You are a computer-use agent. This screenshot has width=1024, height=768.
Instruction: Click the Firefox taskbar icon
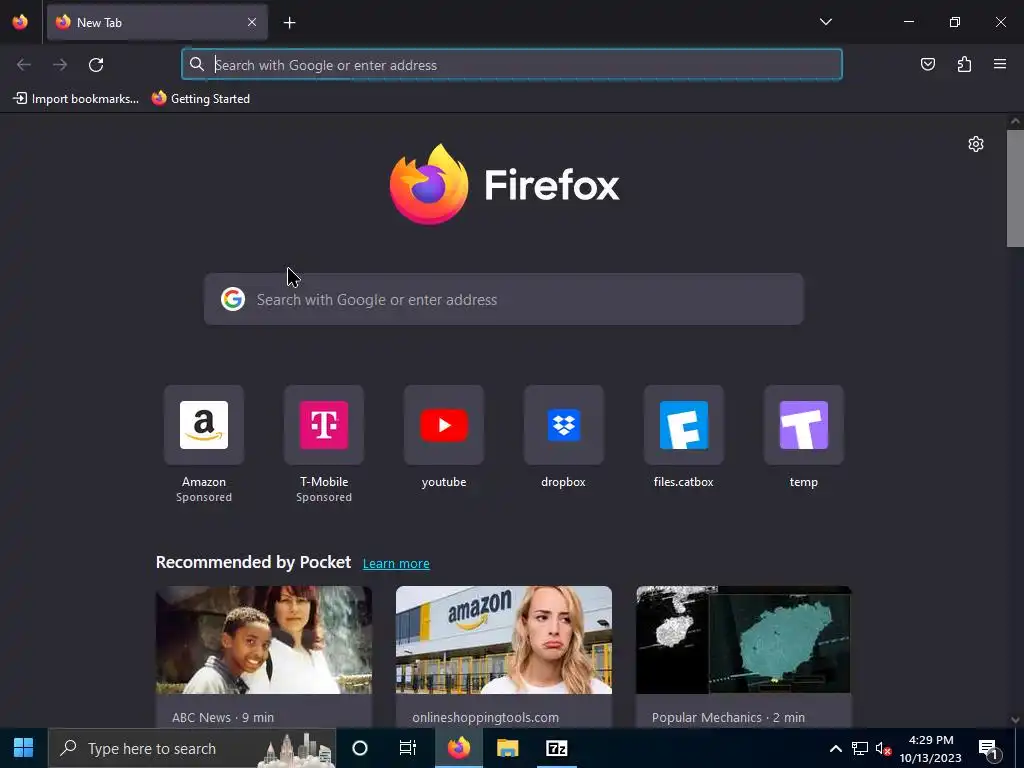coord(458,748)
